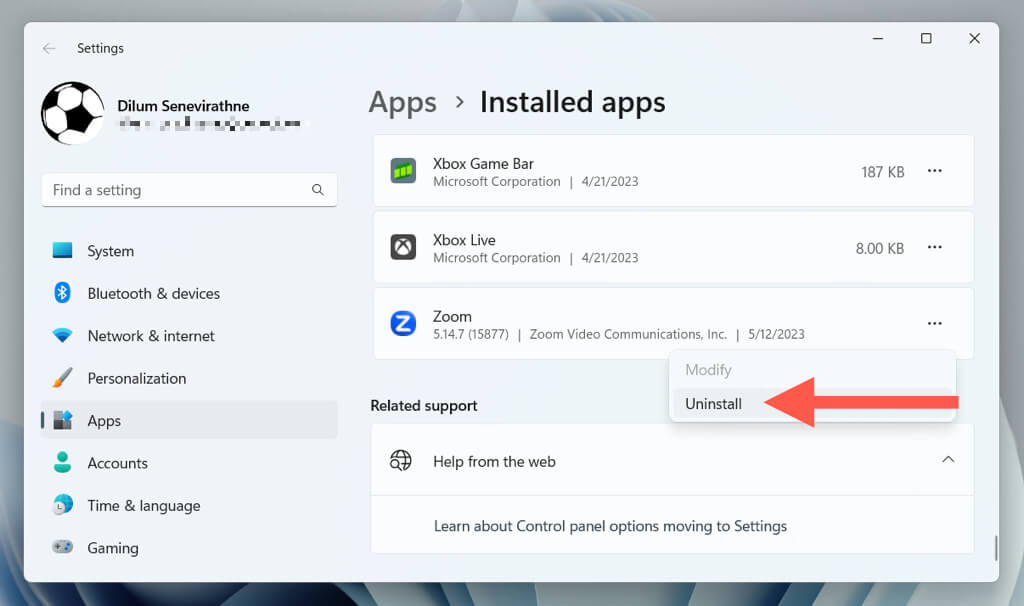This screenshot has height=606, width=1024.
Task: Click the Zoom version 5.14.7 (15877) text
Action: 470,334
